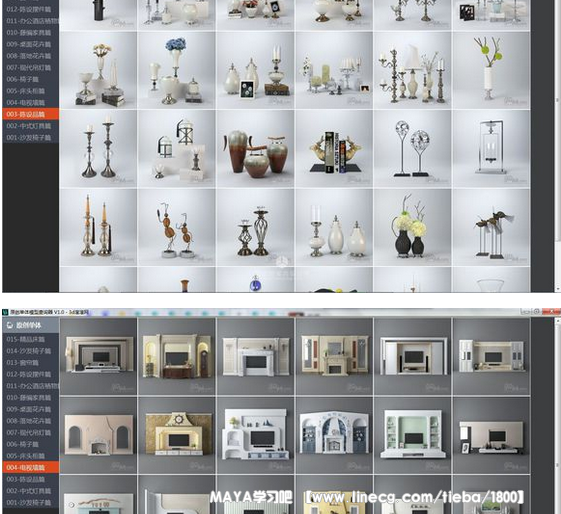Choose category 011 in the lower window sidebar

pos(31,386)
